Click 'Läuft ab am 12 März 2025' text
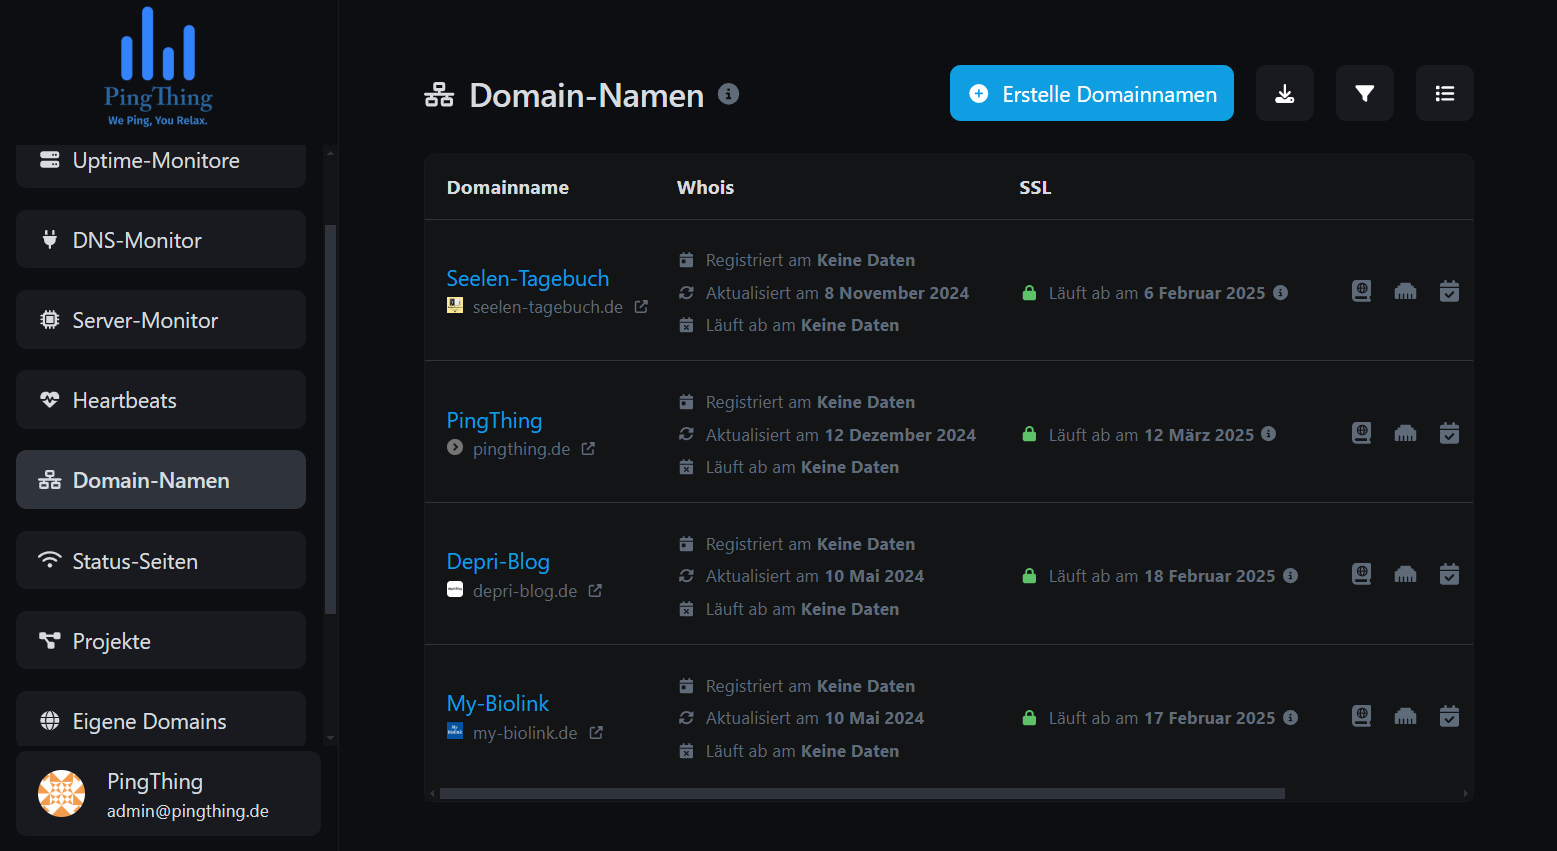Screen dimensions: 1557x851 click(1151, 435)
